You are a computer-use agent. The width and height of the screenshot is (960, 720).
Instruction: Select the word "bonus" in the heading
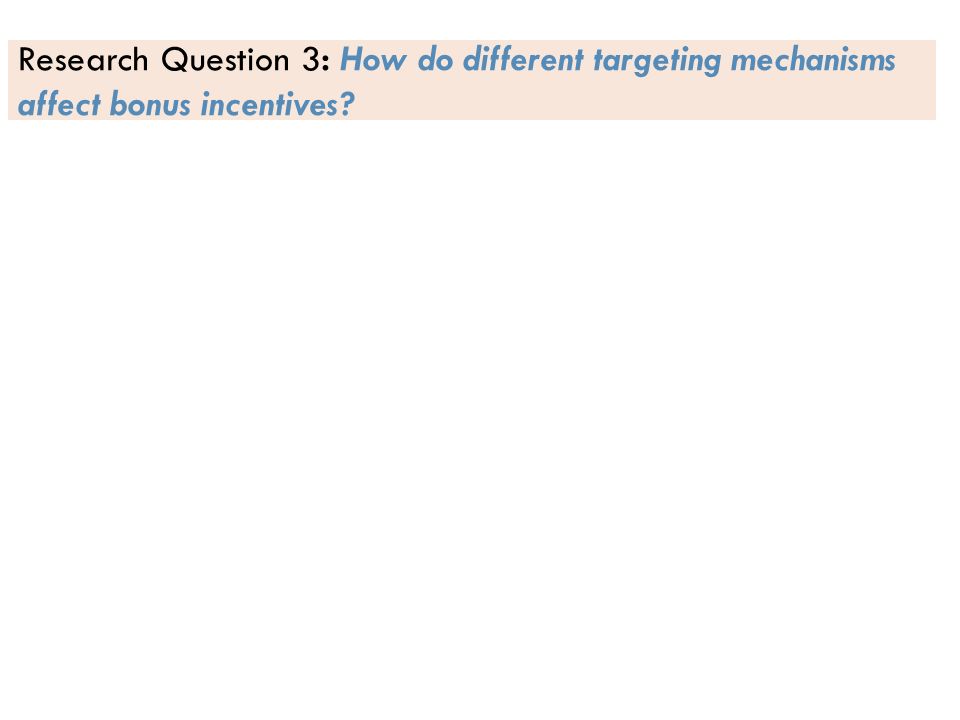pyautogui.click(x=150, y=104)
